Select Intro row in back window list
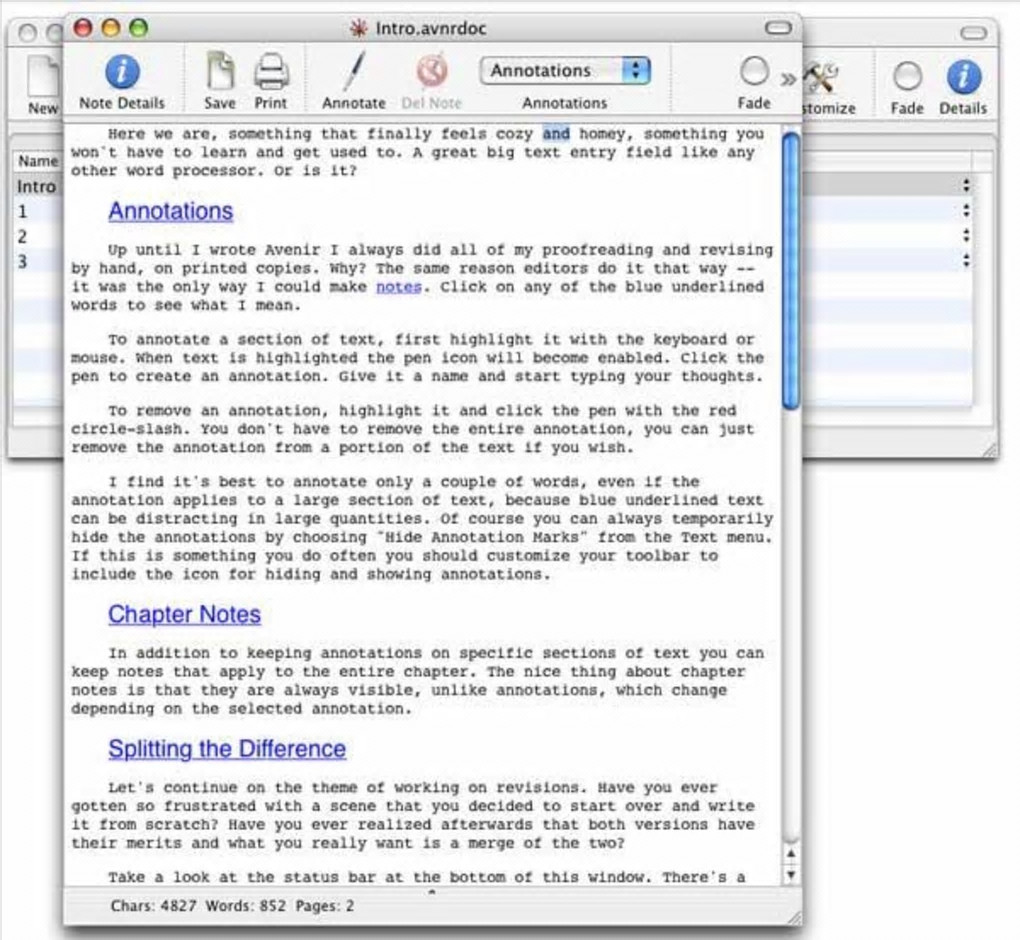 click(x=37, y=187)
